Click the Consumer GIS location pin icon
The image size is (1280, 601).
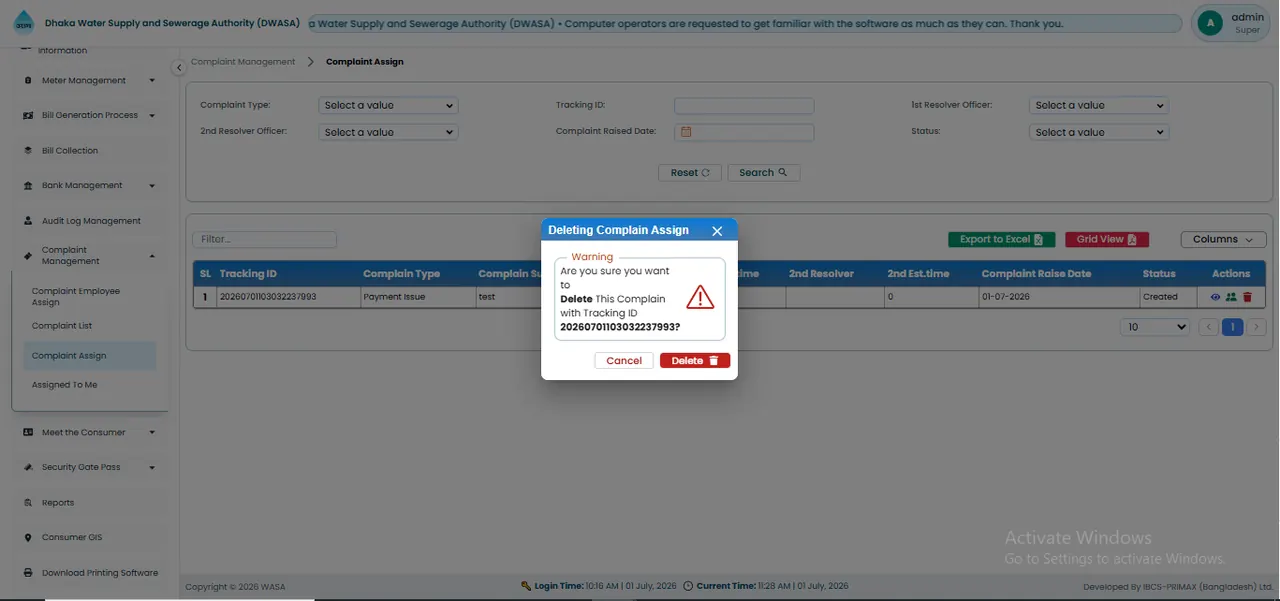click(28, 538)
